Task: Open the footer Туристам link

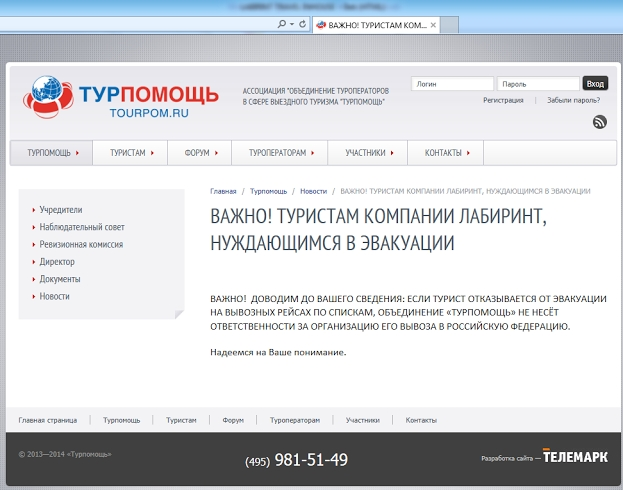Action: [x=181, y=420]
